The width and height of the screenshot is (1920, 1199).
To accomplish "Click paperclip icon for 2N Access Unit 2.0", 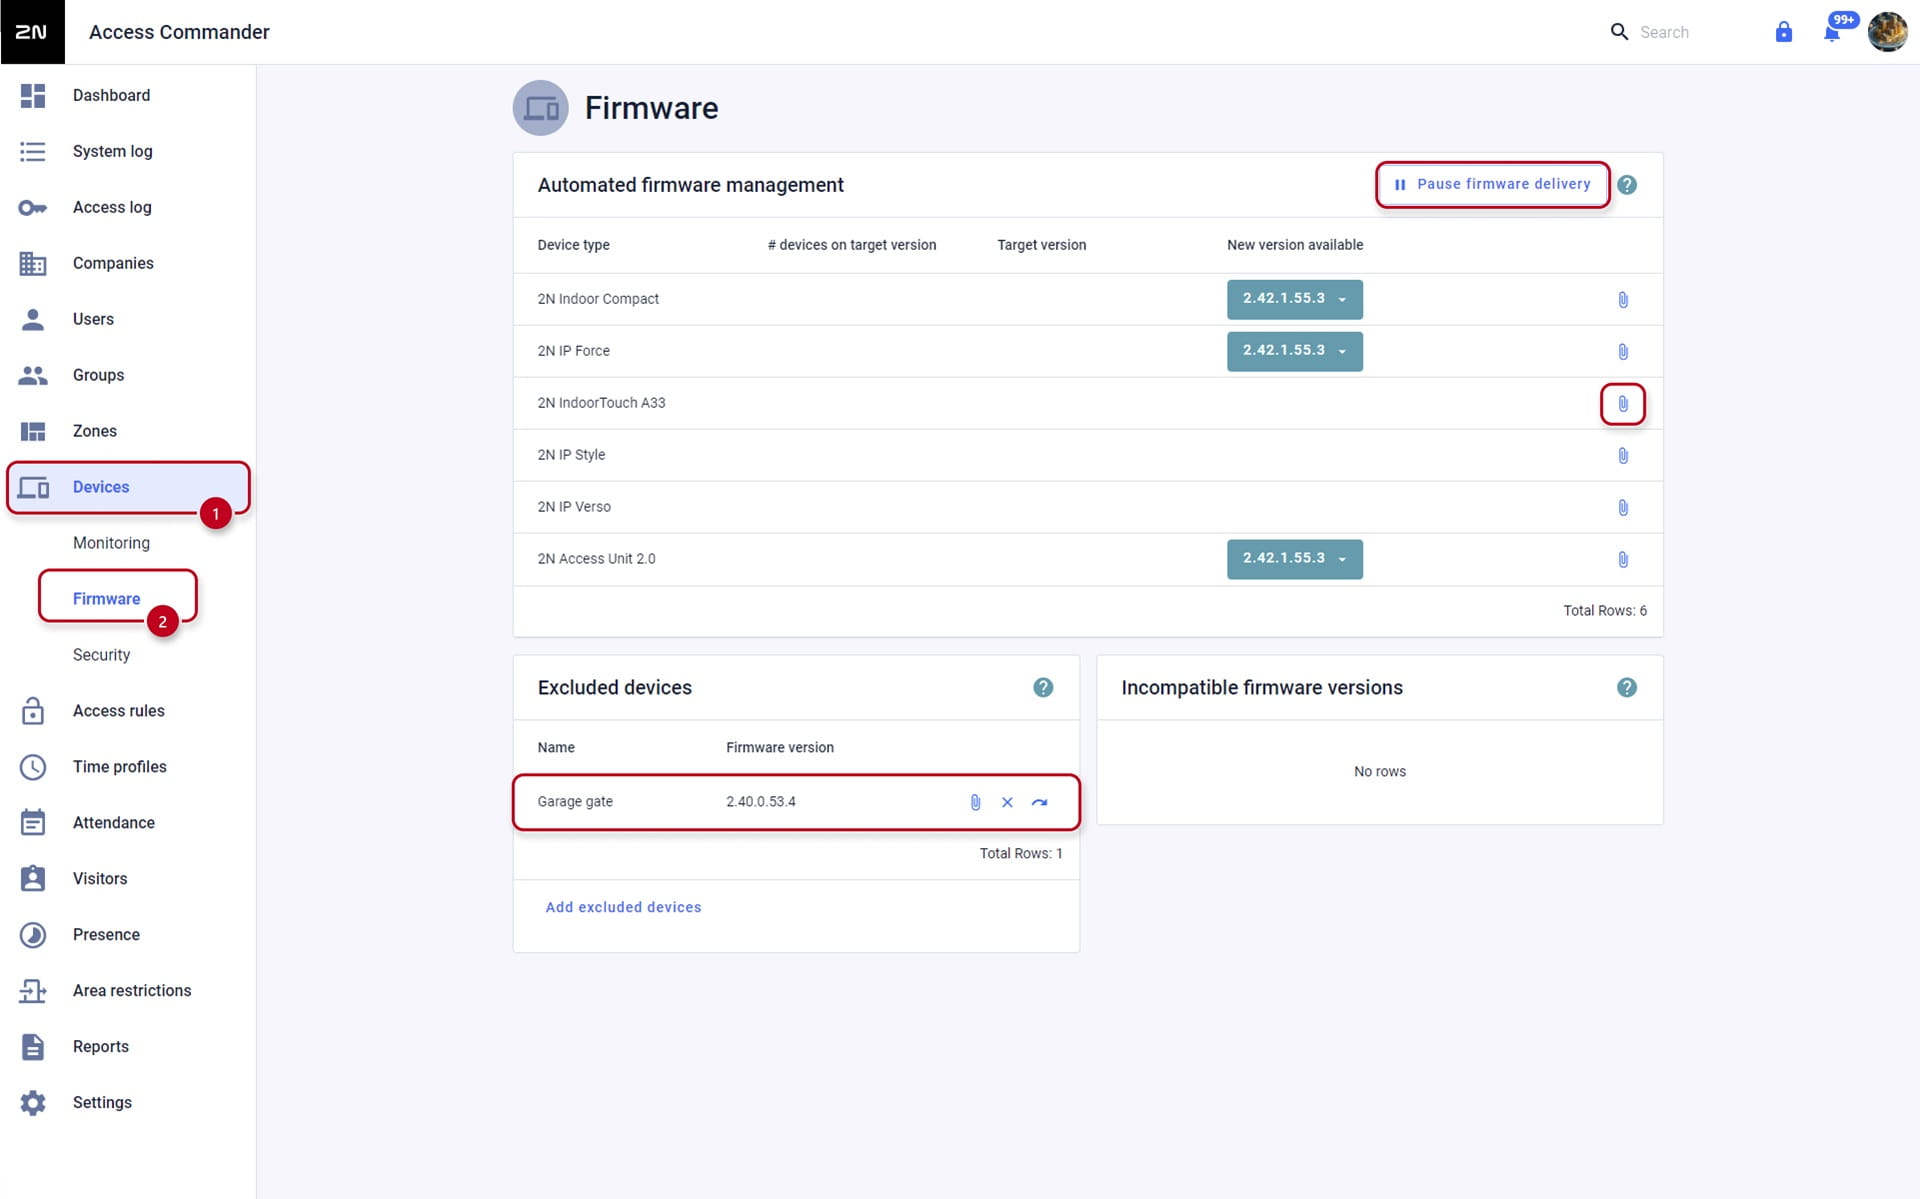I will click(1623, 560).
